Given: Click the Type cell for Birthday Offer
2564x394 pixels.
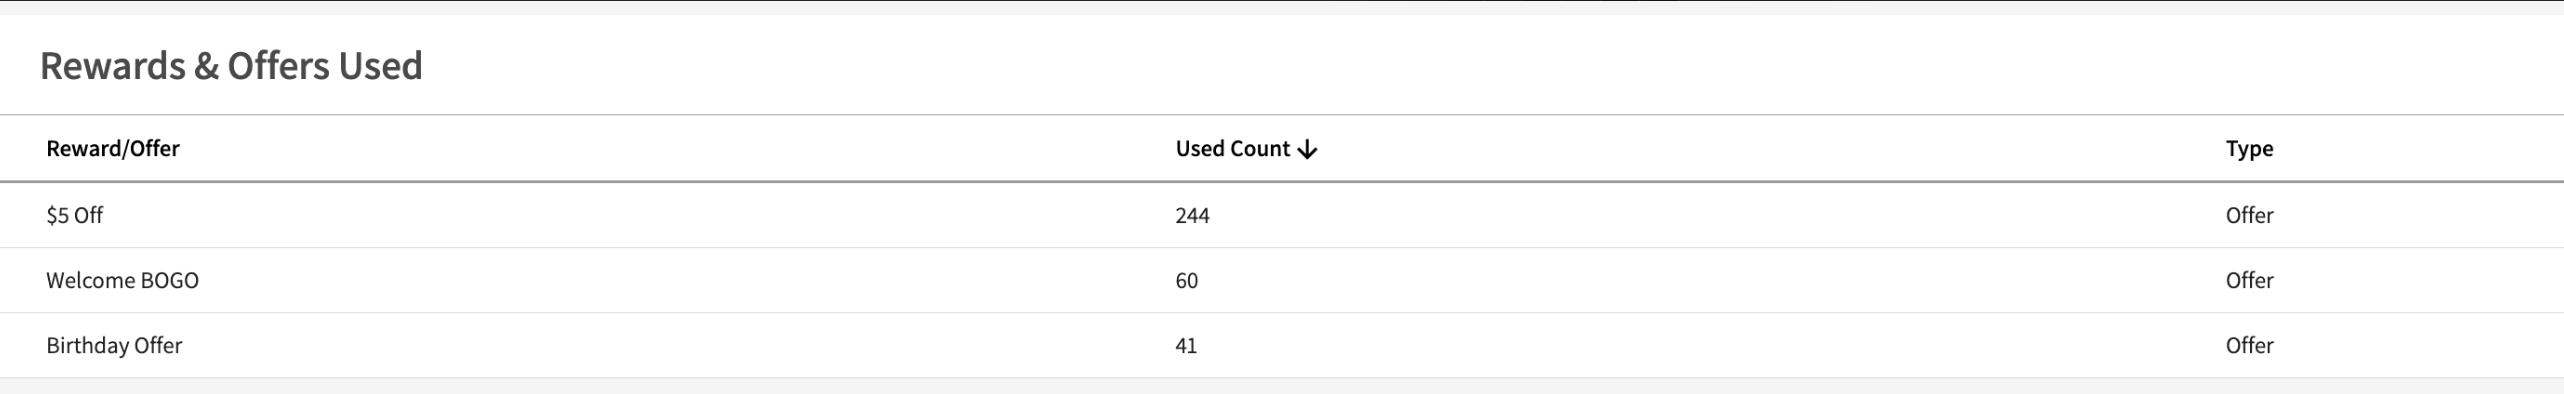Looking at the screenshot, I should pos(2249,345).
